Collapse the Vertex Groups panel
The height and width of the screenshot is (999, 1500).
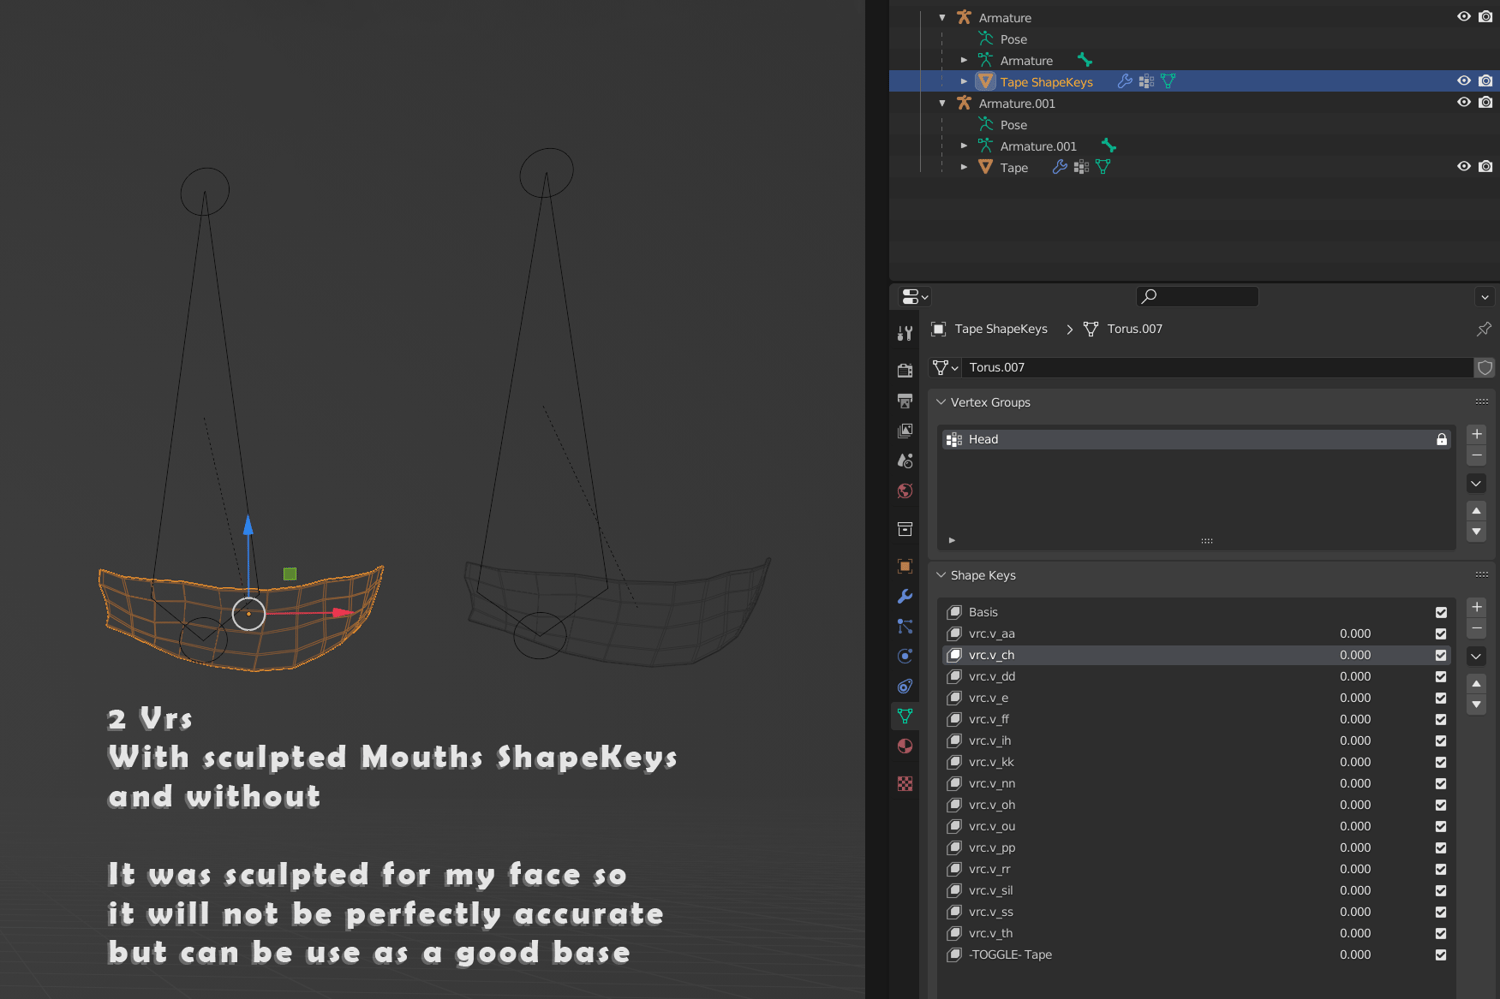941,402
